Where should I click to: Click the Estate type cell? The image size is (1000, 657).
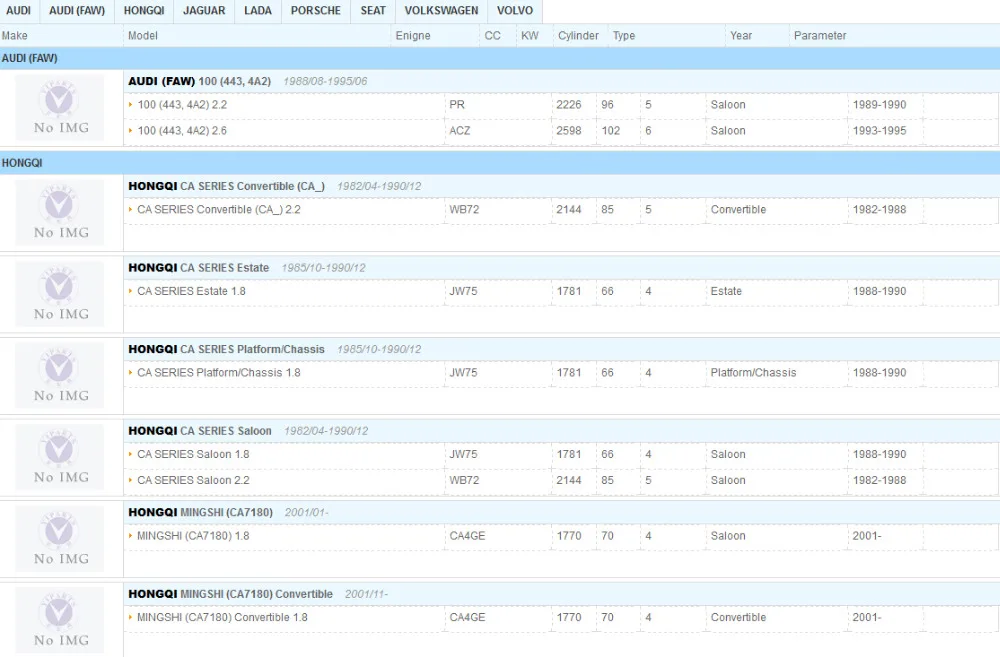726,291
